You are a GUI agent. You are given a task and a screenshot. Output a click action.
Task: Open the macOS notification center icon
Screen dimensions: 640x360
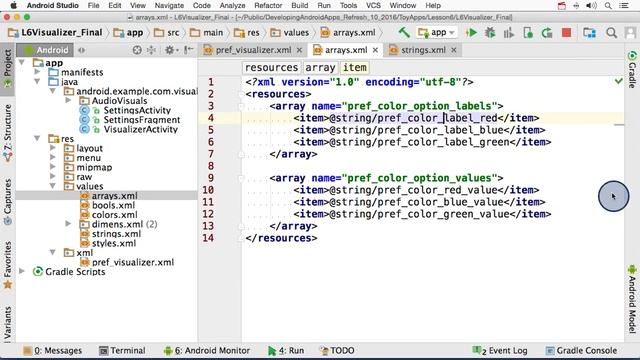[624, 6]
